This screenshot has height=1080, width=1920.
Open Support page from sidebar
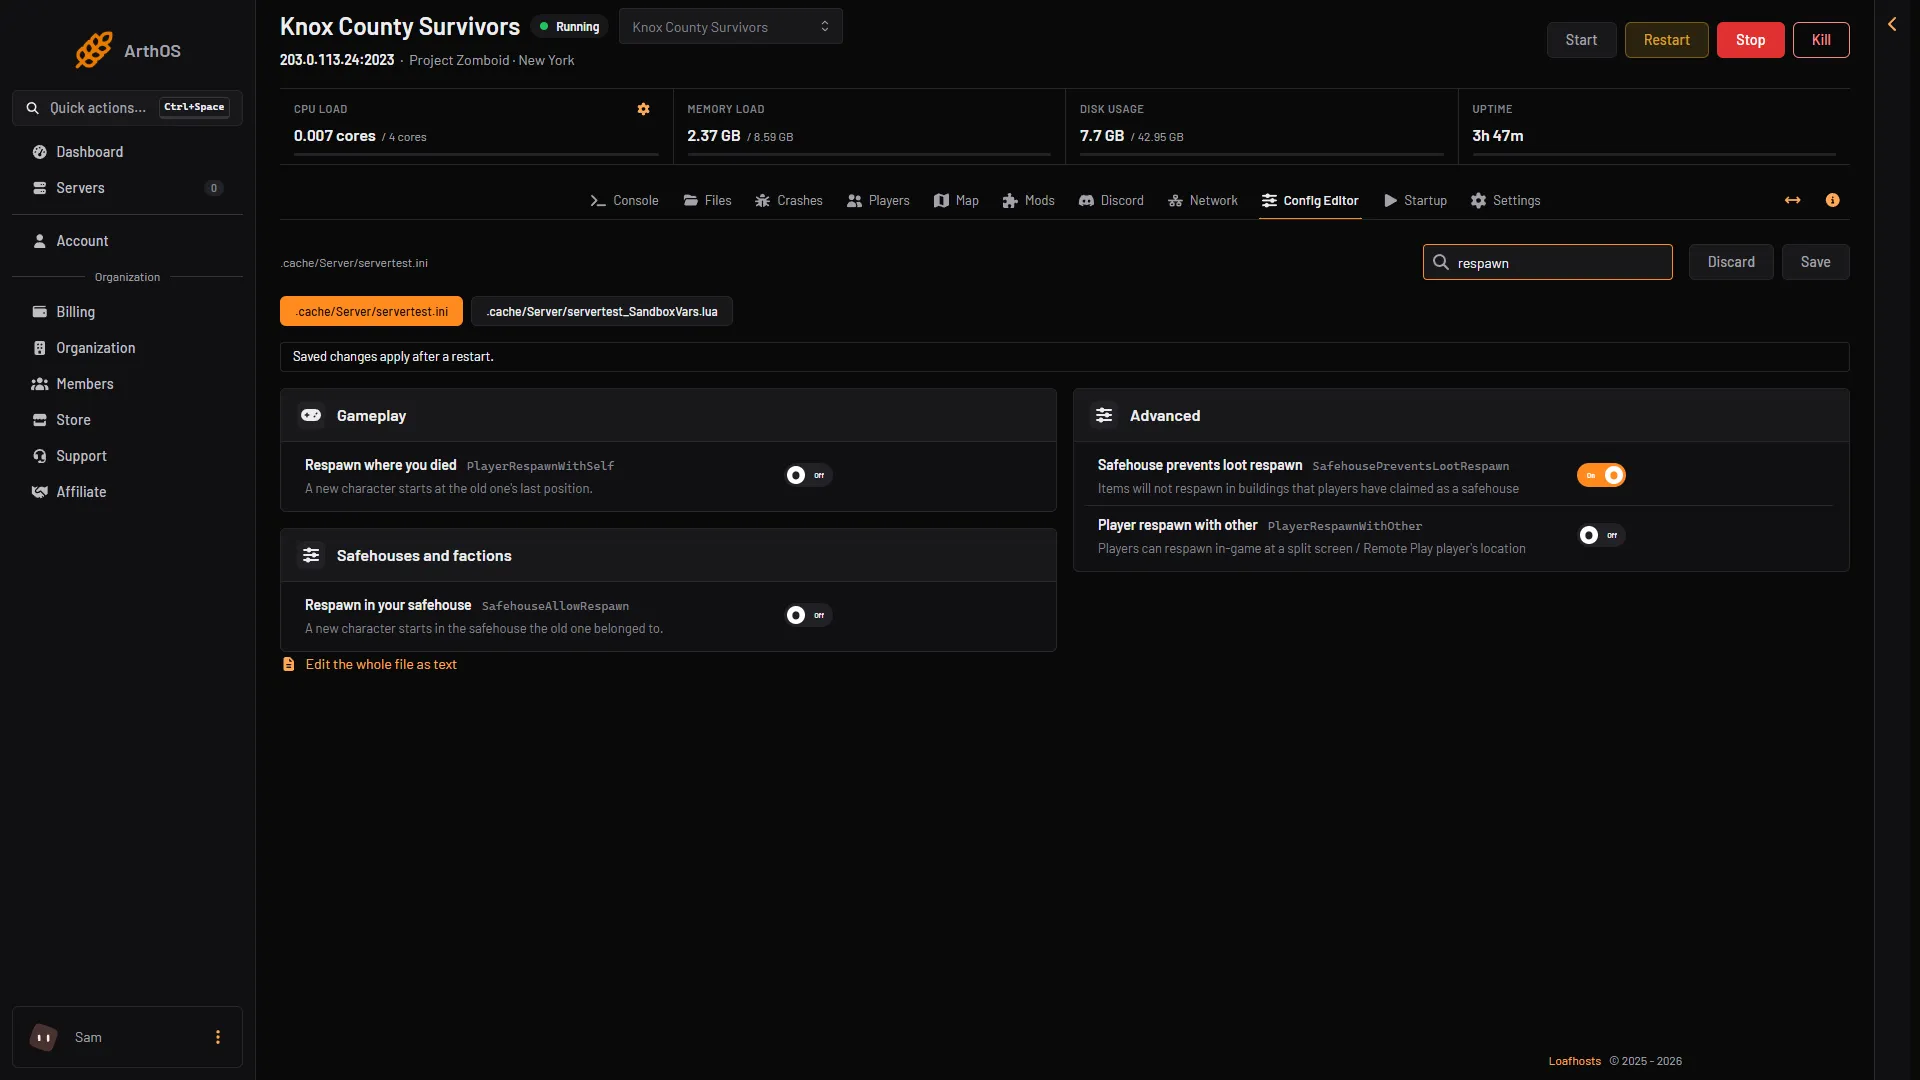coord(127,456)
